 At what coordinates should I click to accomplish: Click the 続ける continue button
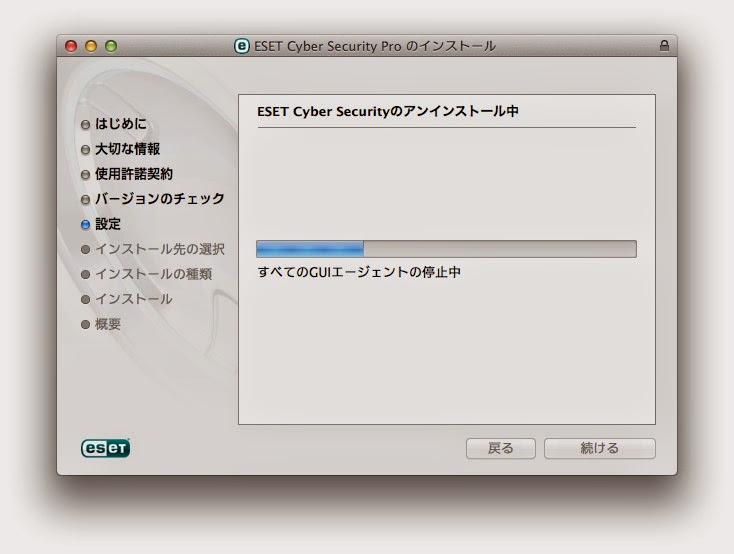coord(600,448)
